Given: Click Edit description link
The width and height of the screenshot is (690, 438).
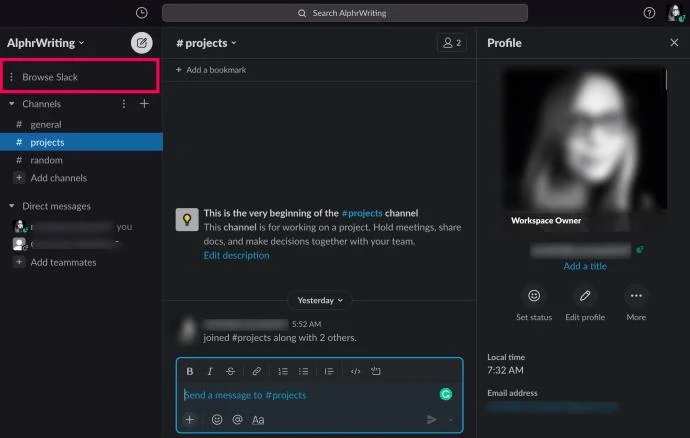Looking at the screenshot, I should [x=236, y=255].
